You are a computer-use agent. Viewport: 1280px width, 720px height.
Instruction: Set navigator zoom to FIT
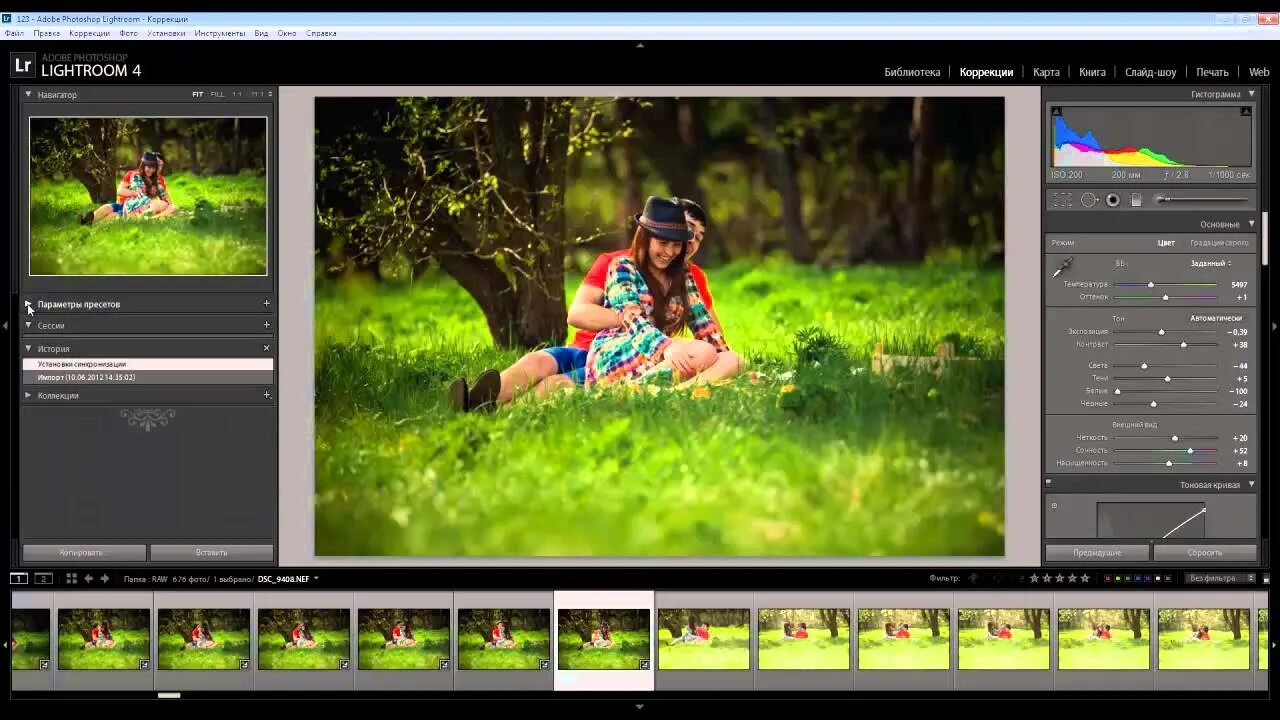coord(198,94)
